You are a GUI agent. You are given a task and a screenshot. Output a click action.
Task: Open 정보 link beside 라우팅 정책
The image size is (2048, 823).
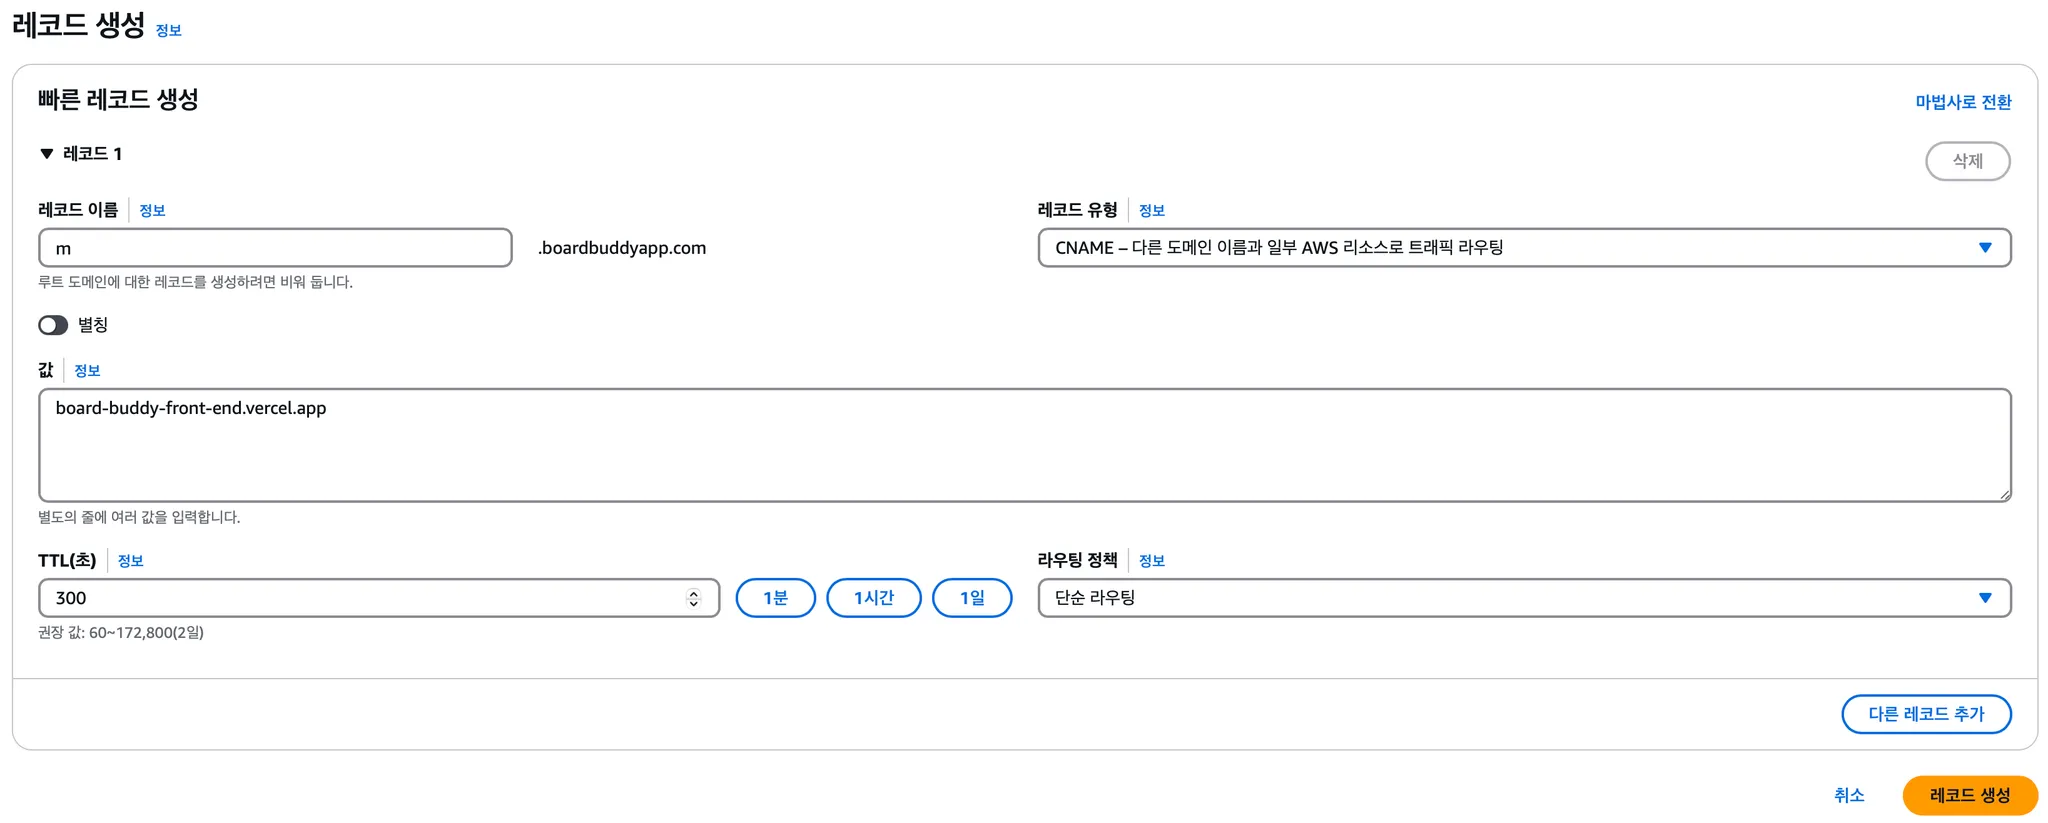click(1151, 561)
